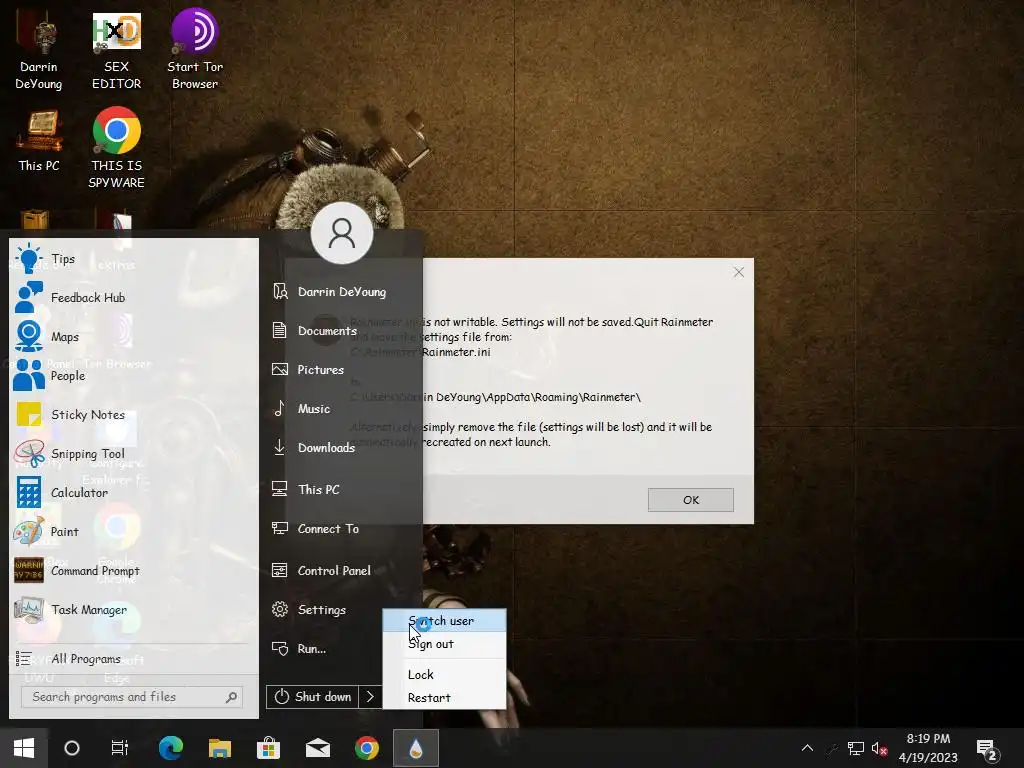The height and width of the screenshot is (768, 1024).
Task: Launch Task Manager from the start menu
Action: [x=133, y=609]
